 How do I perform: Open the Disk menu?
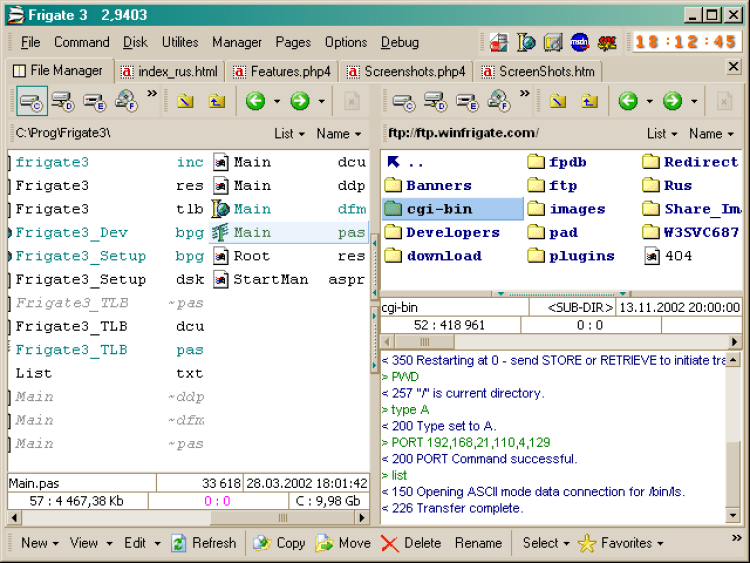pos(135,43)
